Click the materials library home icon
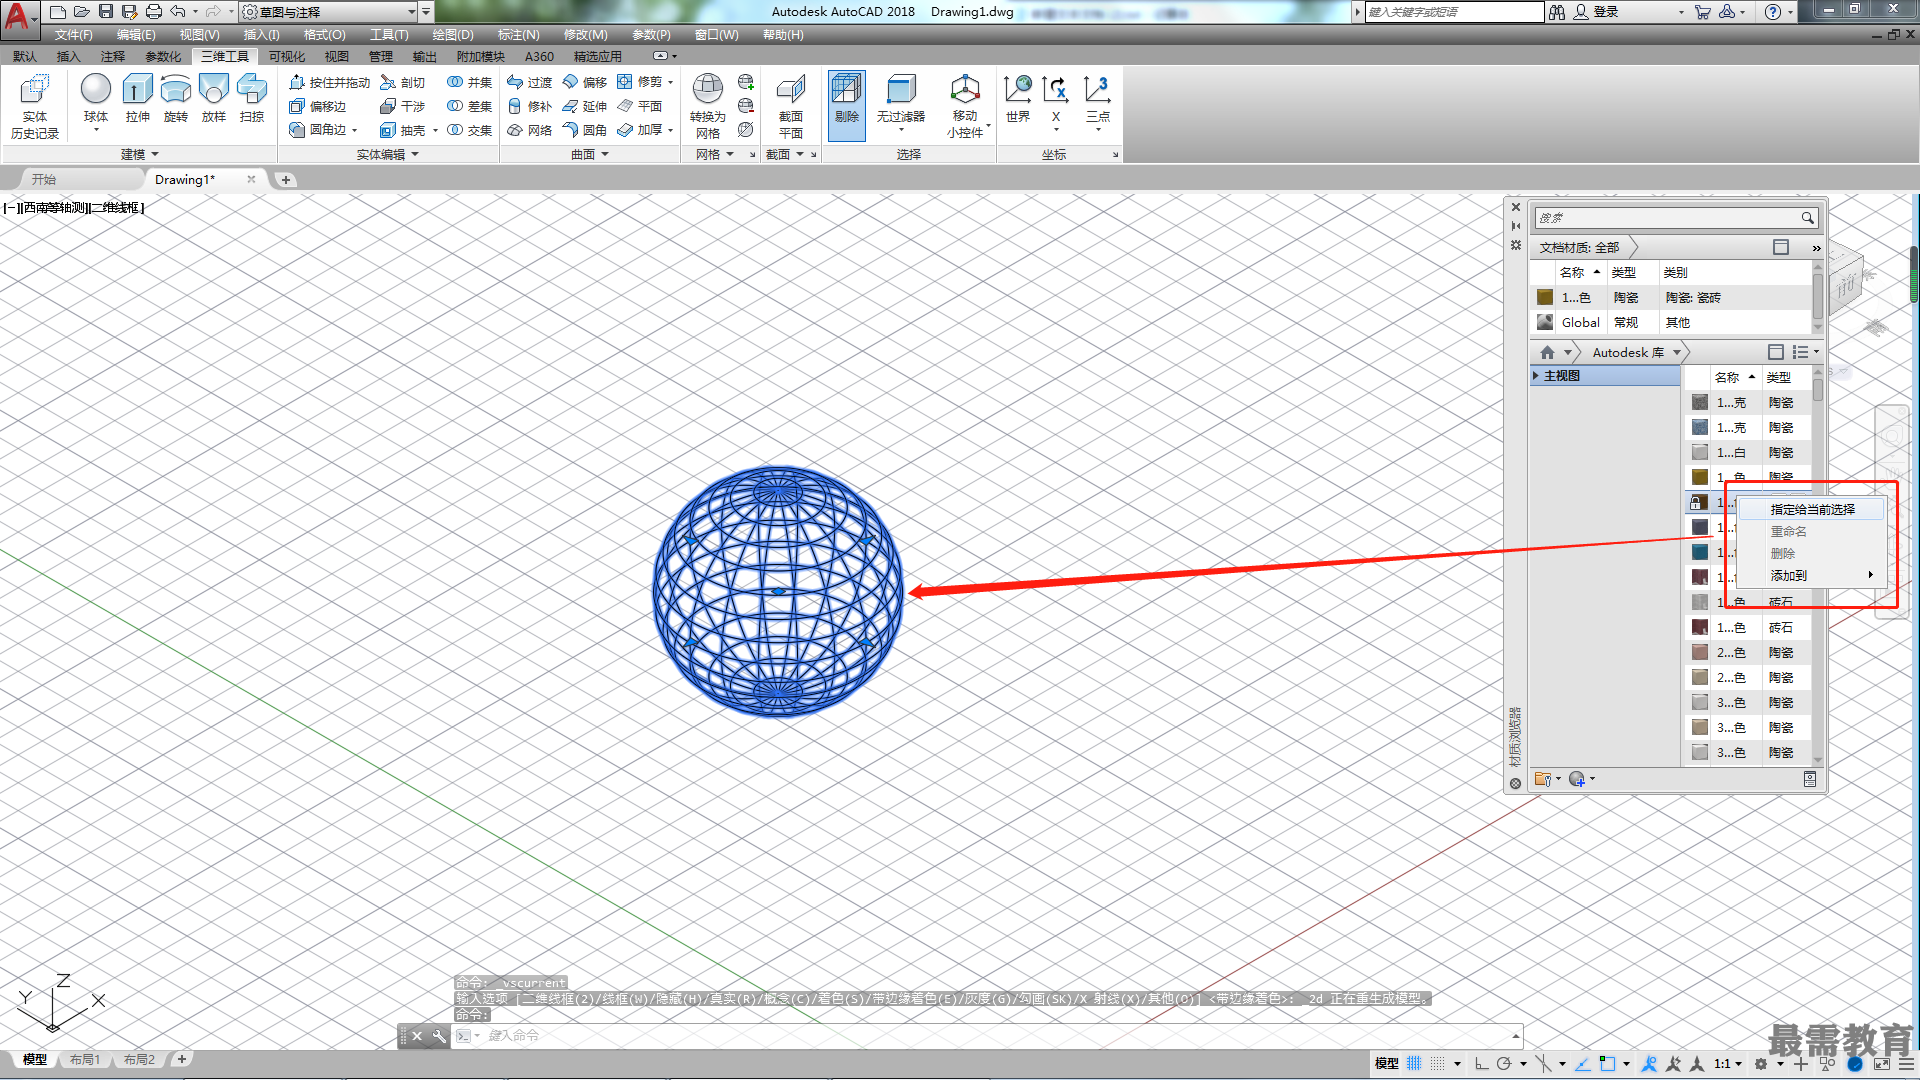The width and height of the screenshot is (1920, 1080). pos(1547,352)
